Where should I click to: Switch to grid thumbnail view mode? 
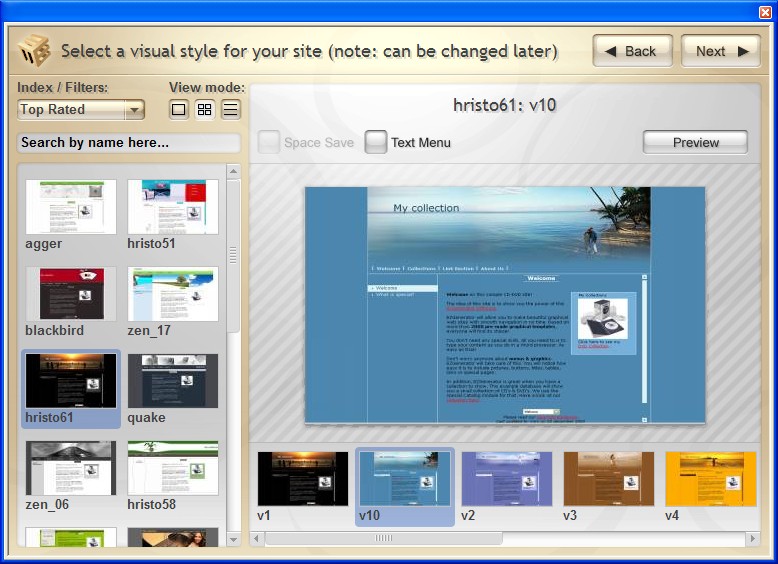pyautogui.click(x=205, y=110)
